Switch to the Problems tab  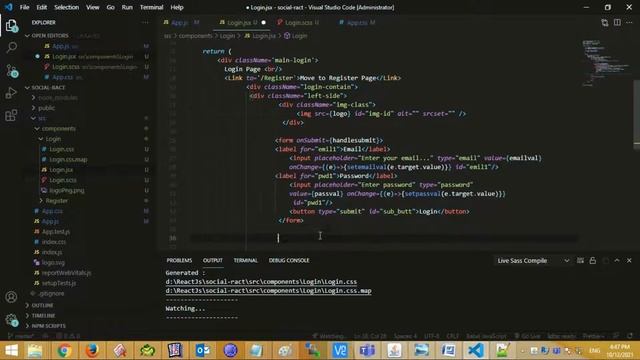pos(179,260)
